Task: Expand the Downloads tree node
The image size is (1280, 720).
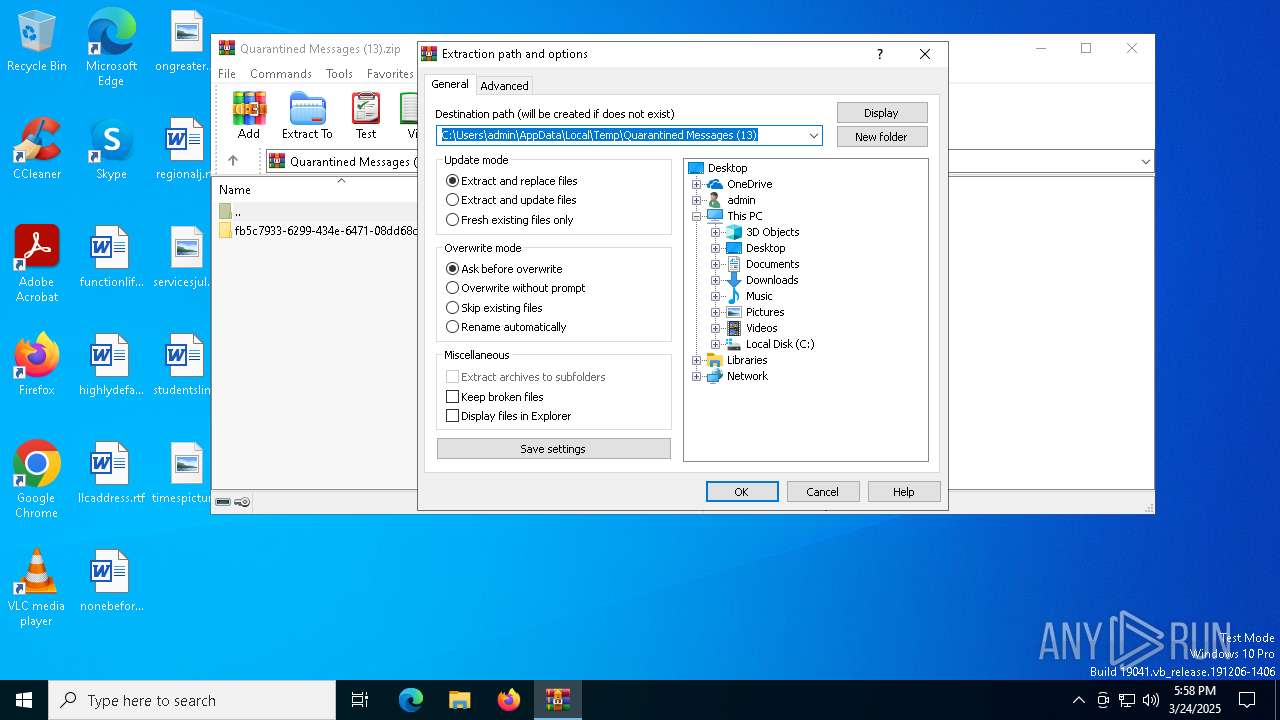Action: [x=716, y=280]
